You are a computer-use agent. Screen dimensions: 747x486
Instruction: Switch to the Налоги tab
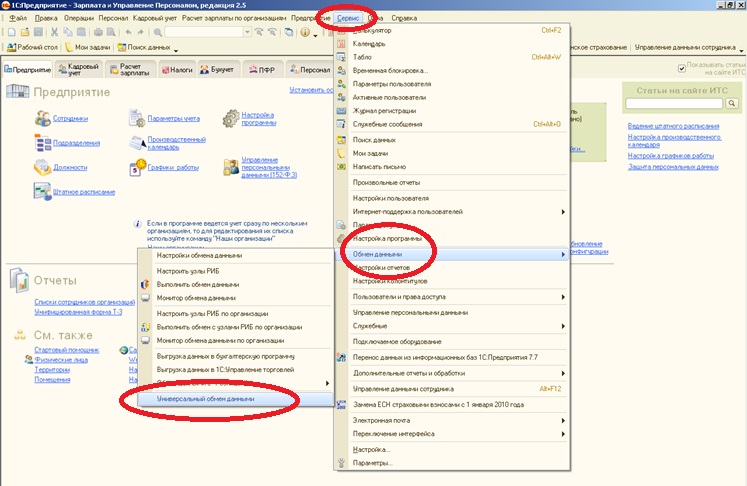click(x=177, y=70)
